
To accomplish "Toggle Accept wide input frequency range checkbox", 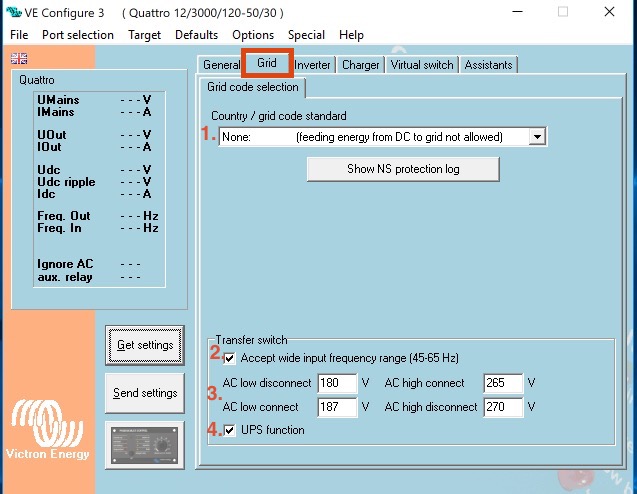I will (231, 358).
